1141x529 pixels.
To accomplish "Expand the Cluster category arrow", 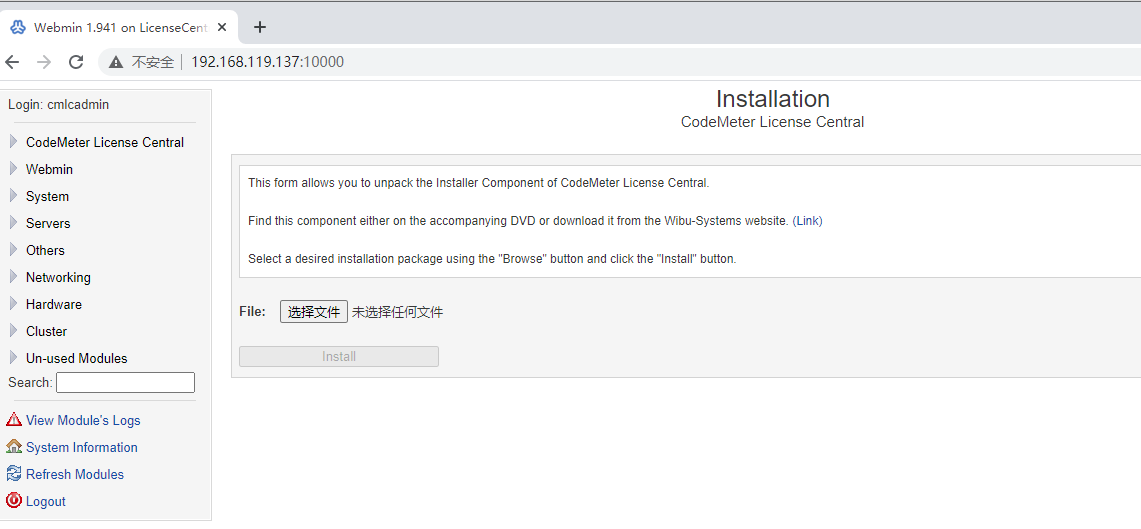I will pos(13,330).
